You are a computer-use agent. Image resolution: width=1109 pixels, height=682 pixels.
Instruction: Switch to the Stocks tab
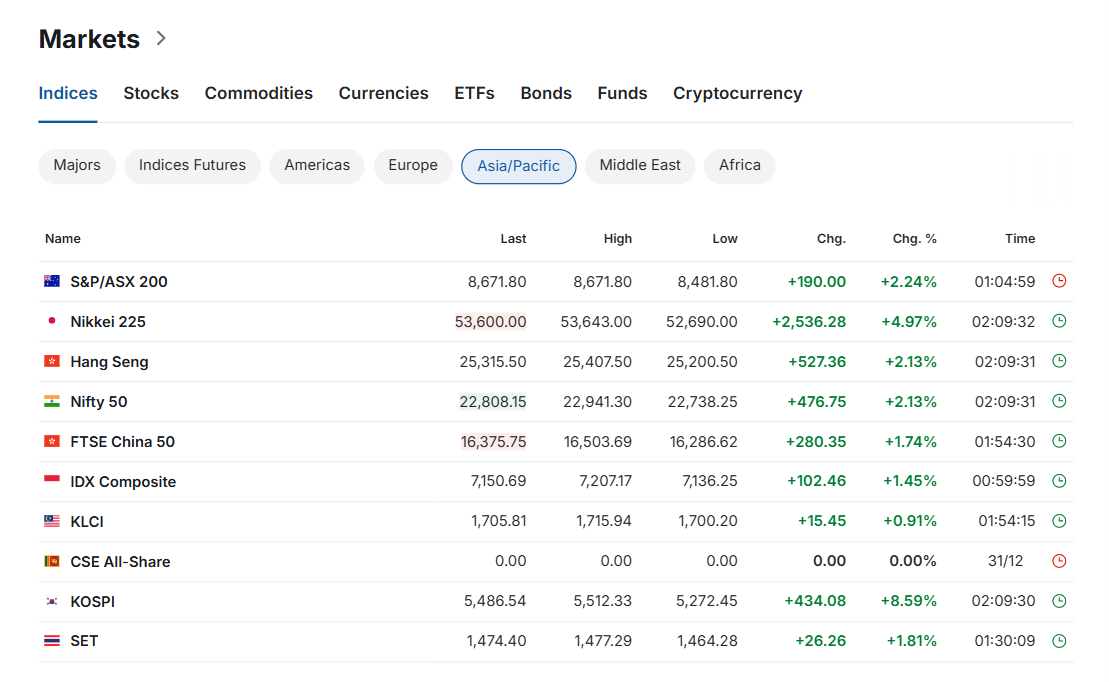[151, 93]
